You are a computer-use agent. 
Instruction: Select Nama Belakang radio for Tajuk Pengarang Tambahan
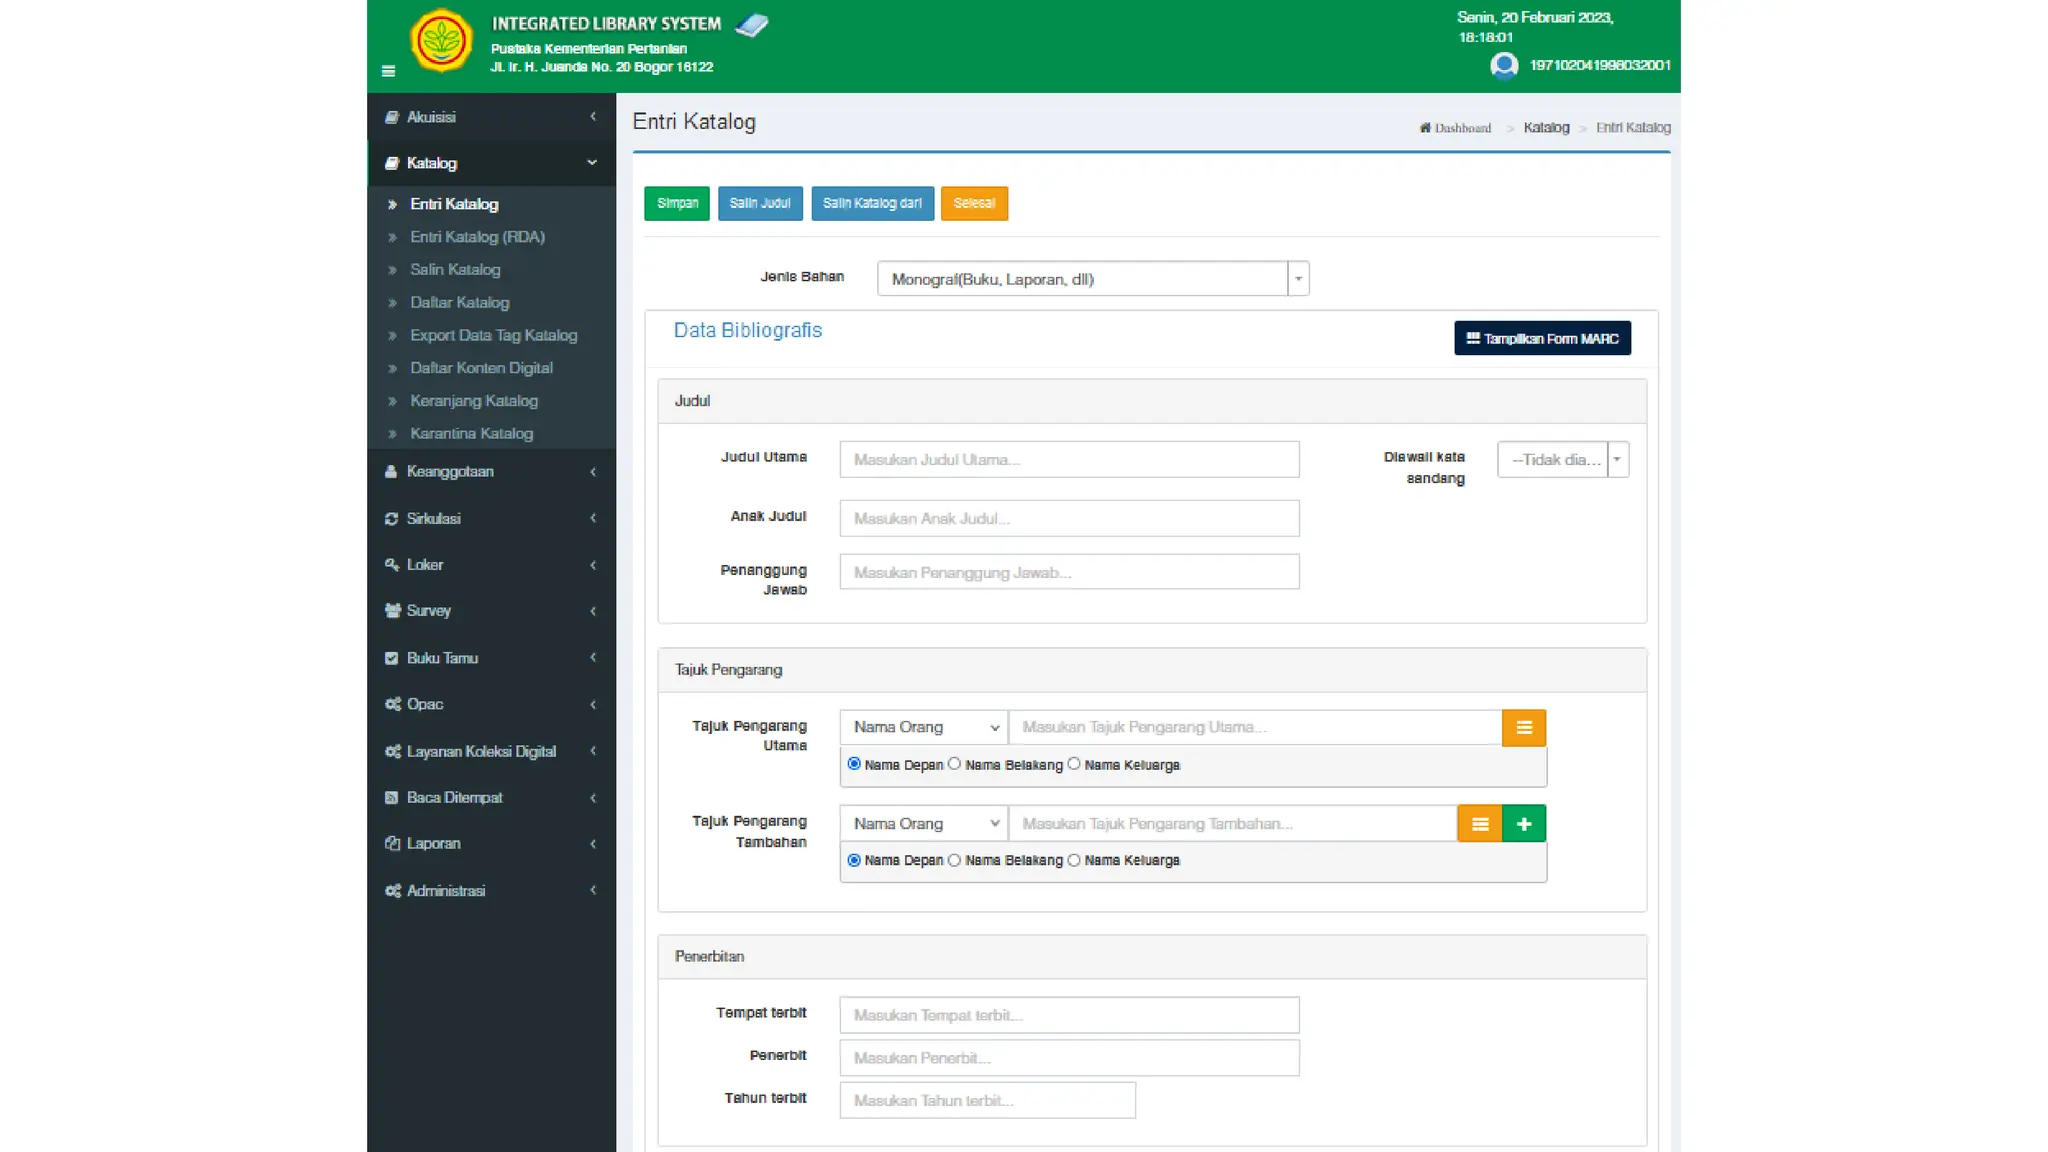(954, 860)
